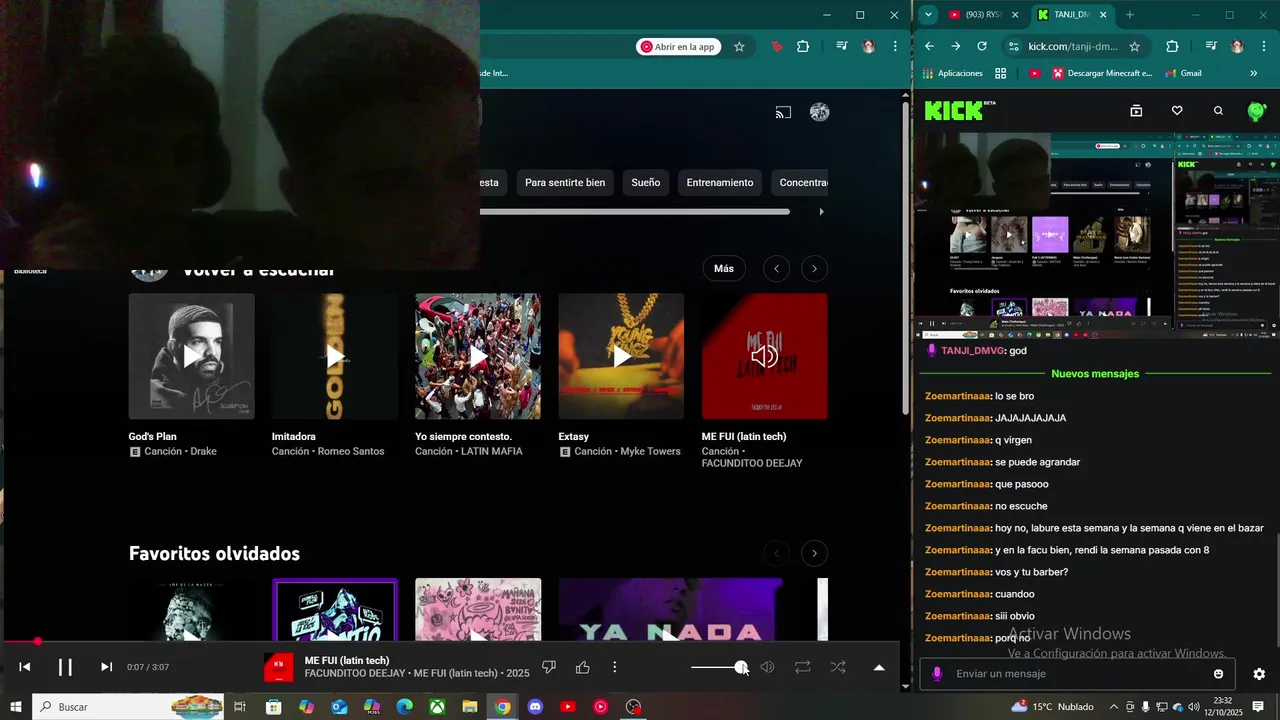Viewport: 1280px width, 720px height.
Task: Play God's Plan album thumbnail
Action: 192,356
